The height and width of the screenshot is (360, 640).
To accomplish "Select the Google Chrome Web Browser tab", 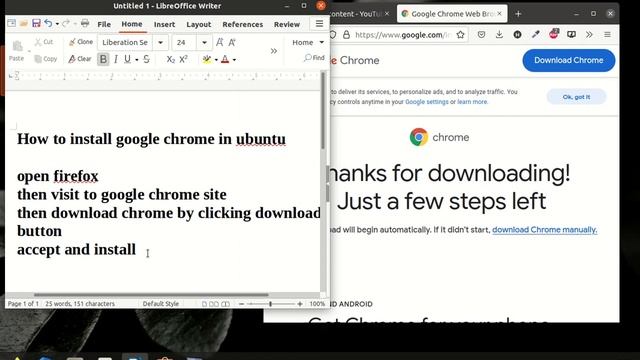I will [x=451, y=14].
